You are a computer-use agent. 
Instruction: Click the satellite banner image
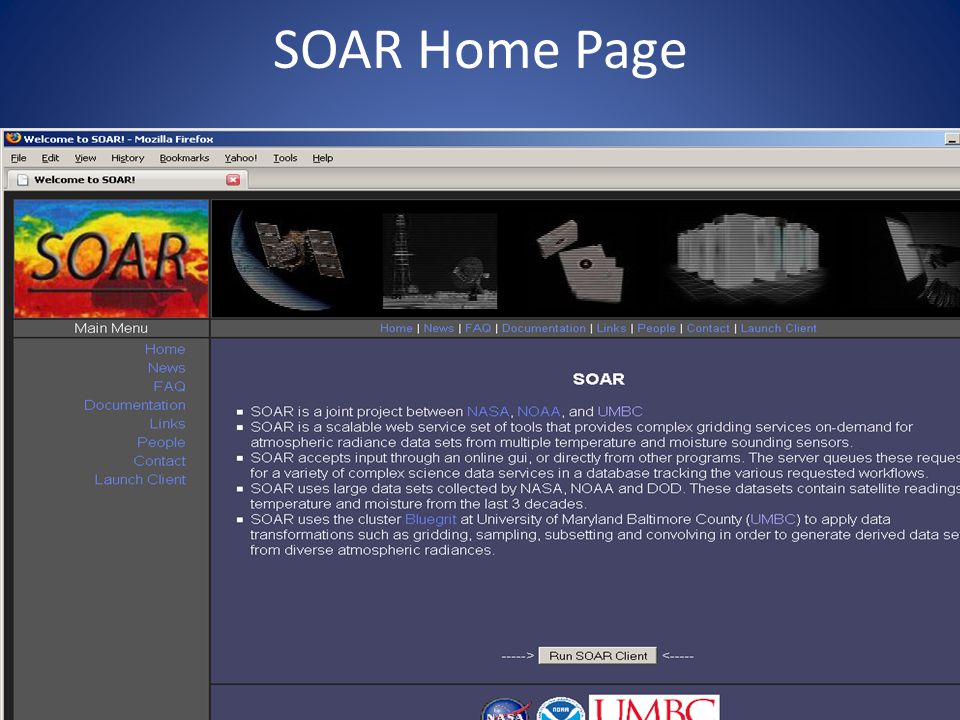[288, 258]
